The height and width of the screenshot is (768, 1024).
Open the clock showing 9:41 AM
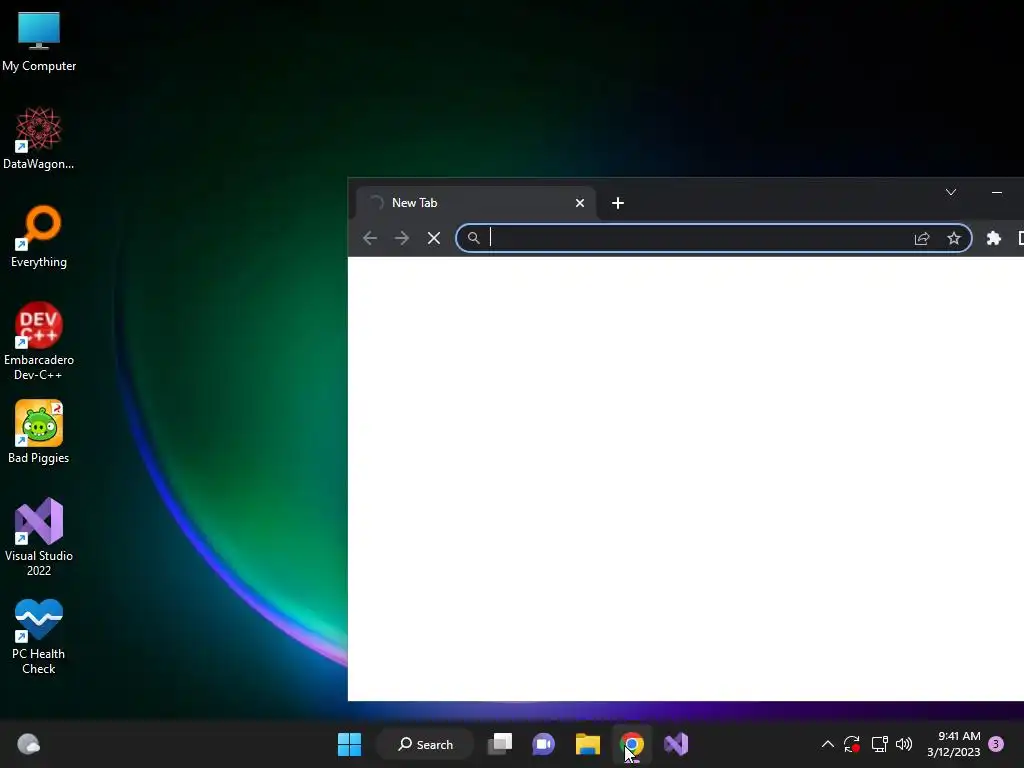coord(953,744)
